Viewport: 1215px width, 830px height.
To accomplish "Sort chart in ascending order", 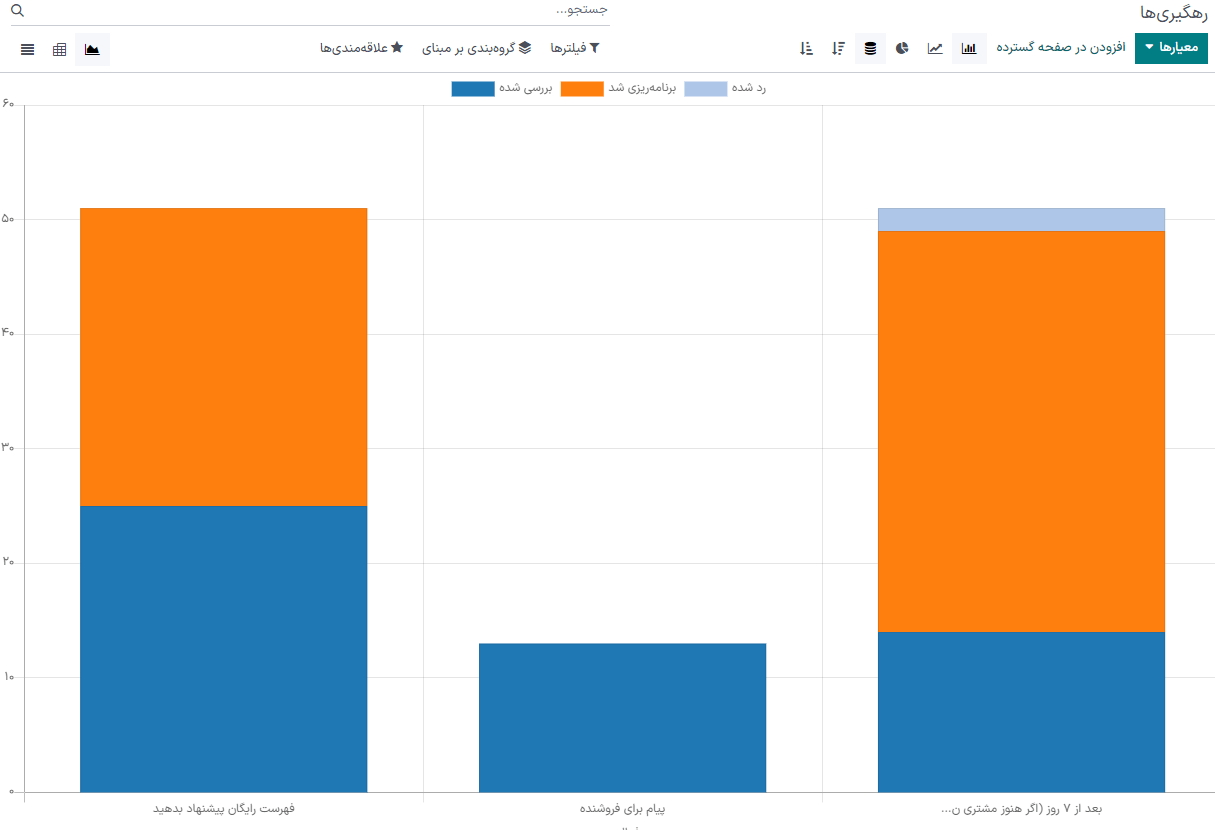I will (x=806, y=48).
